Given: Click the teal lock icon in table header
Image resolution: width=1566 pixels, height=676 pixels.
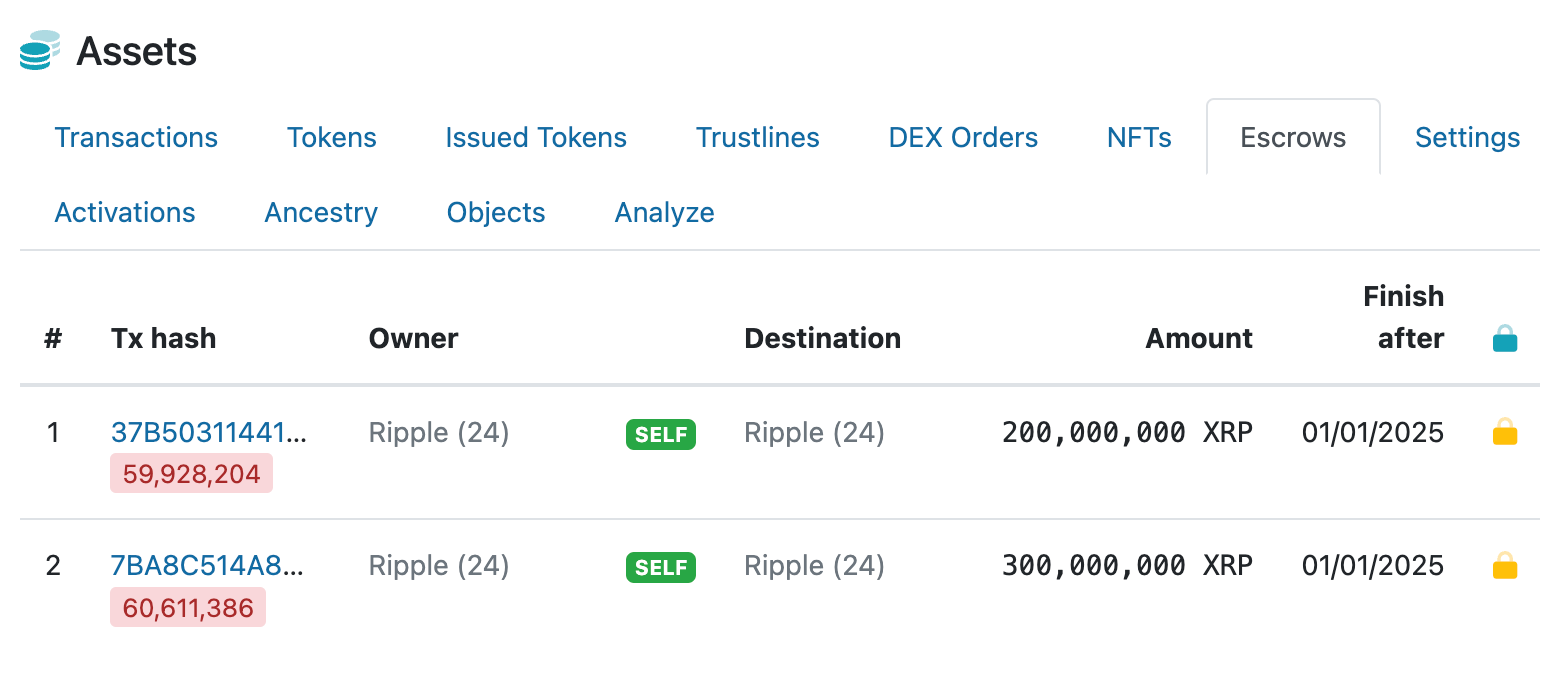Looking at the screenshot, I should pyautogui.click(x=1504, y=338).
